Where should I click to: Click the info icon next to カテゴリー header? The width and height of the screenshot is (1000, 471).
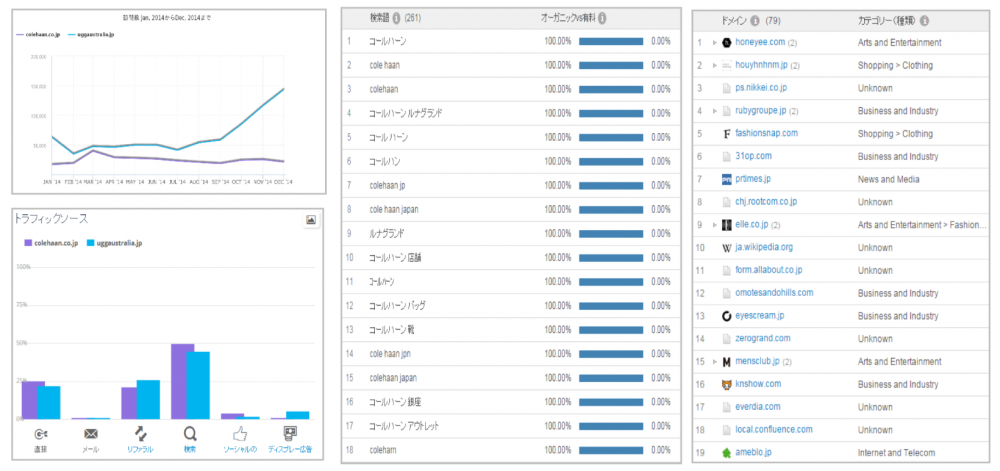(x=924, y=21)
